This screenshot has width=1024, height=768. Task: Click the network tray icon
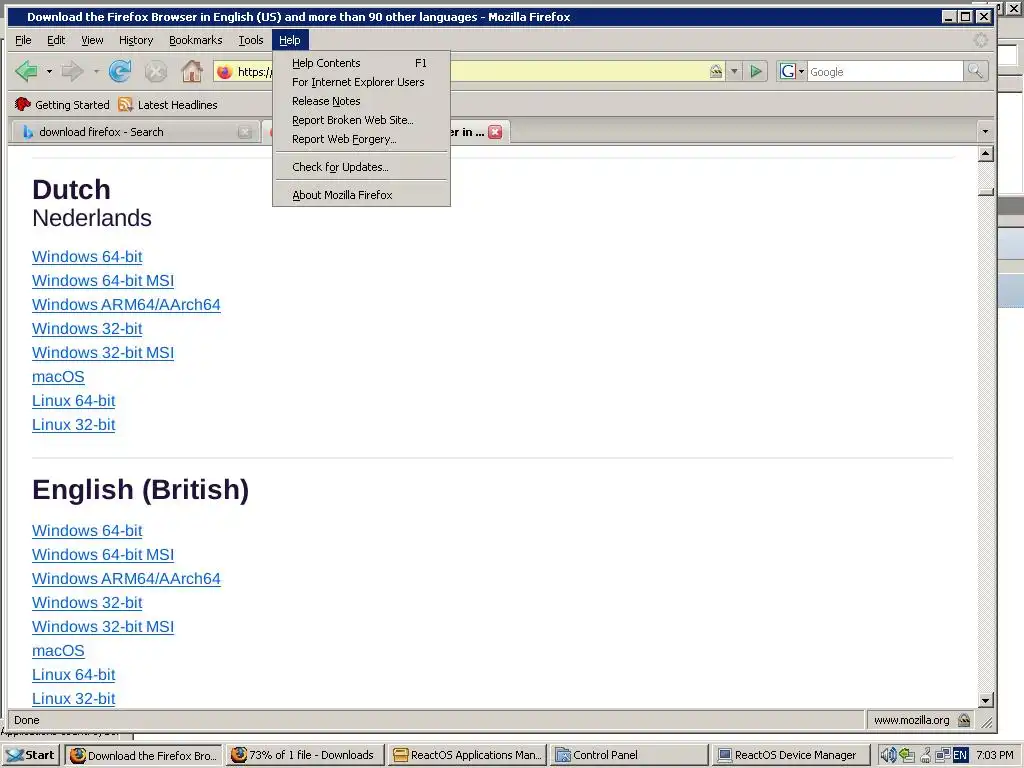tap(942, 756)
